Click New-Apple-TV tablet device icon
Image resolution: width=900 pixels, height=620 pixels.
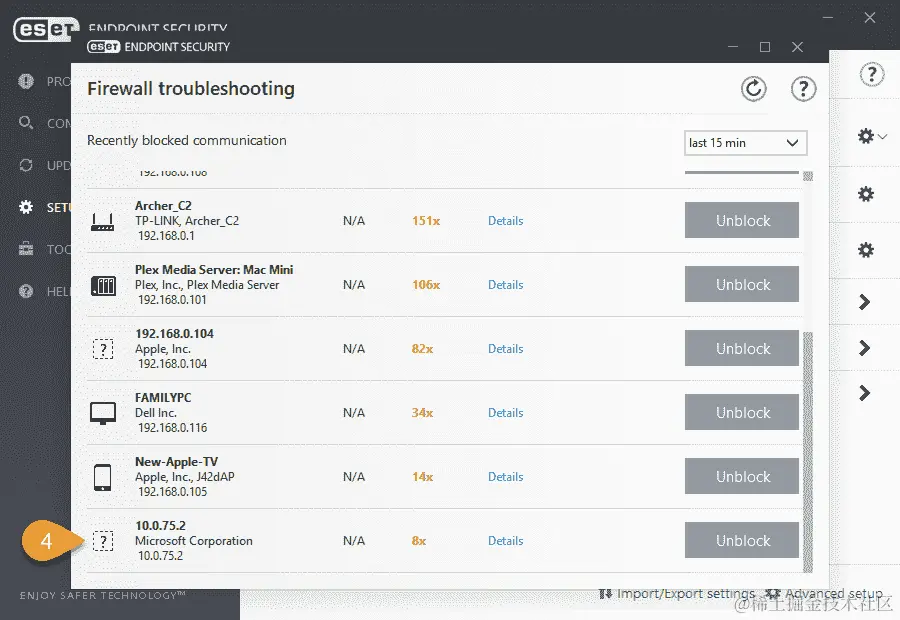click(x=103, y=477)
